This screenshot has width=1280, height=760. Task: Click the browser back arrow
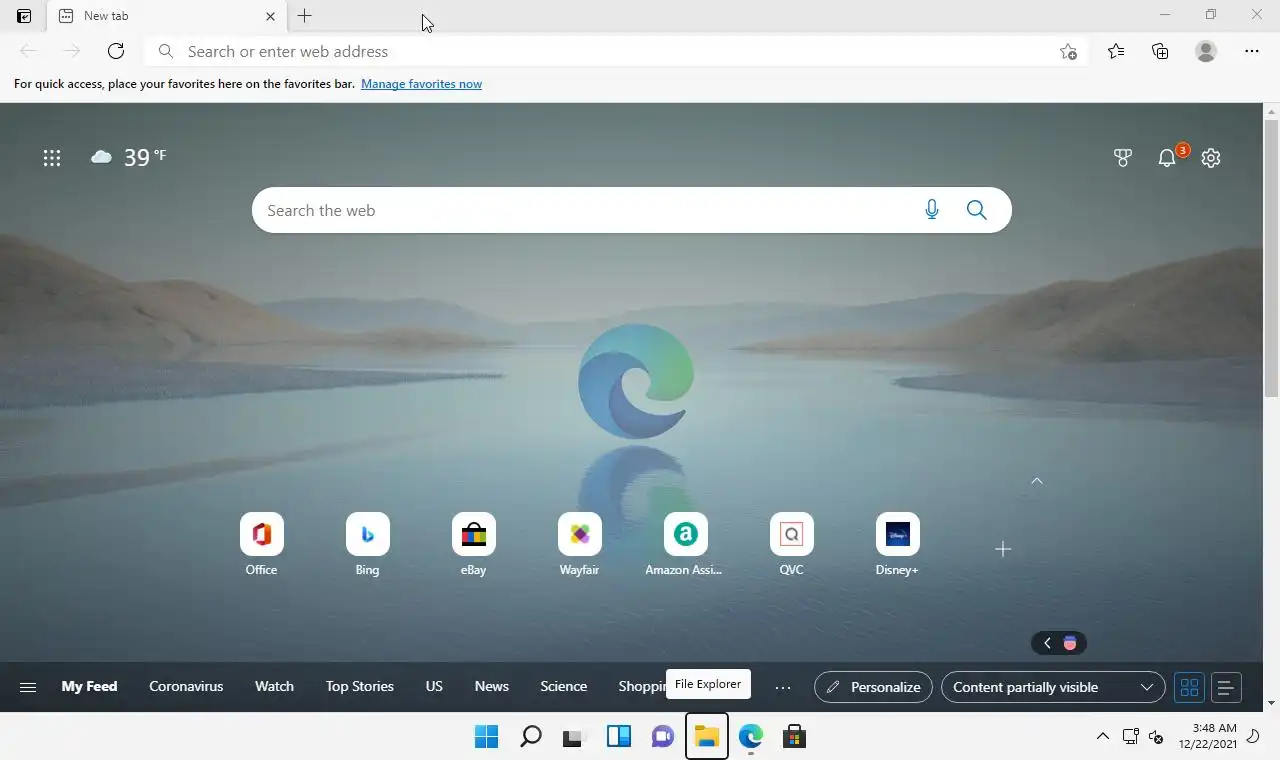pyautogui.click(x=28, y=51)
